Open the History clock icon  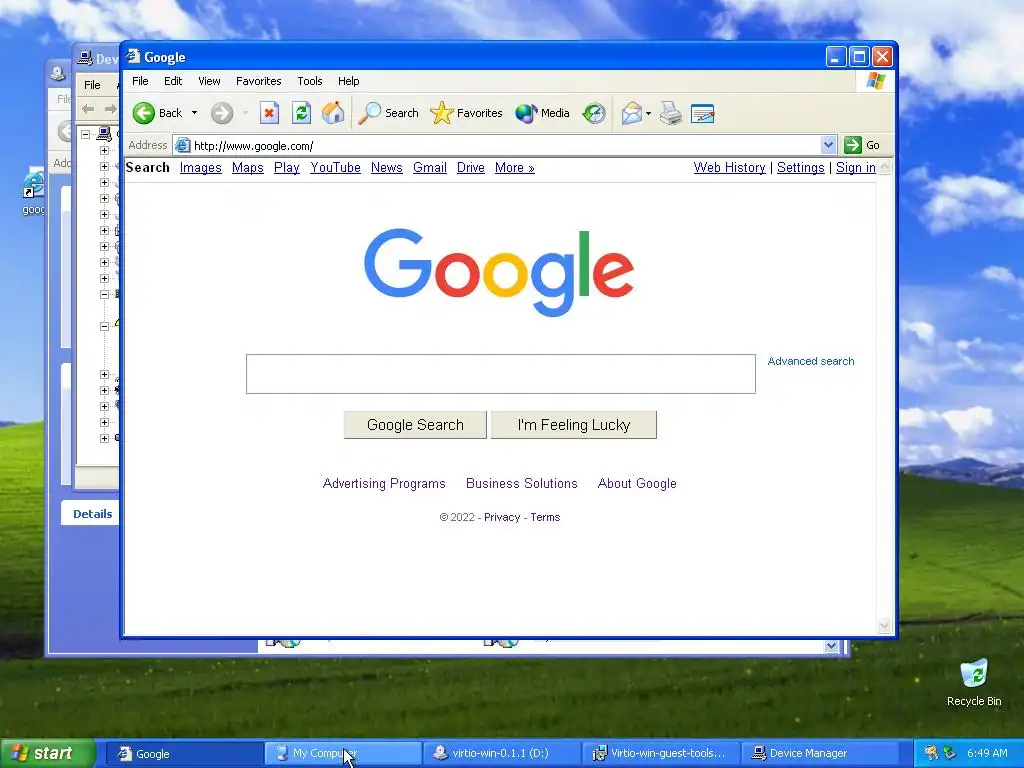click(x=594, y=113)
